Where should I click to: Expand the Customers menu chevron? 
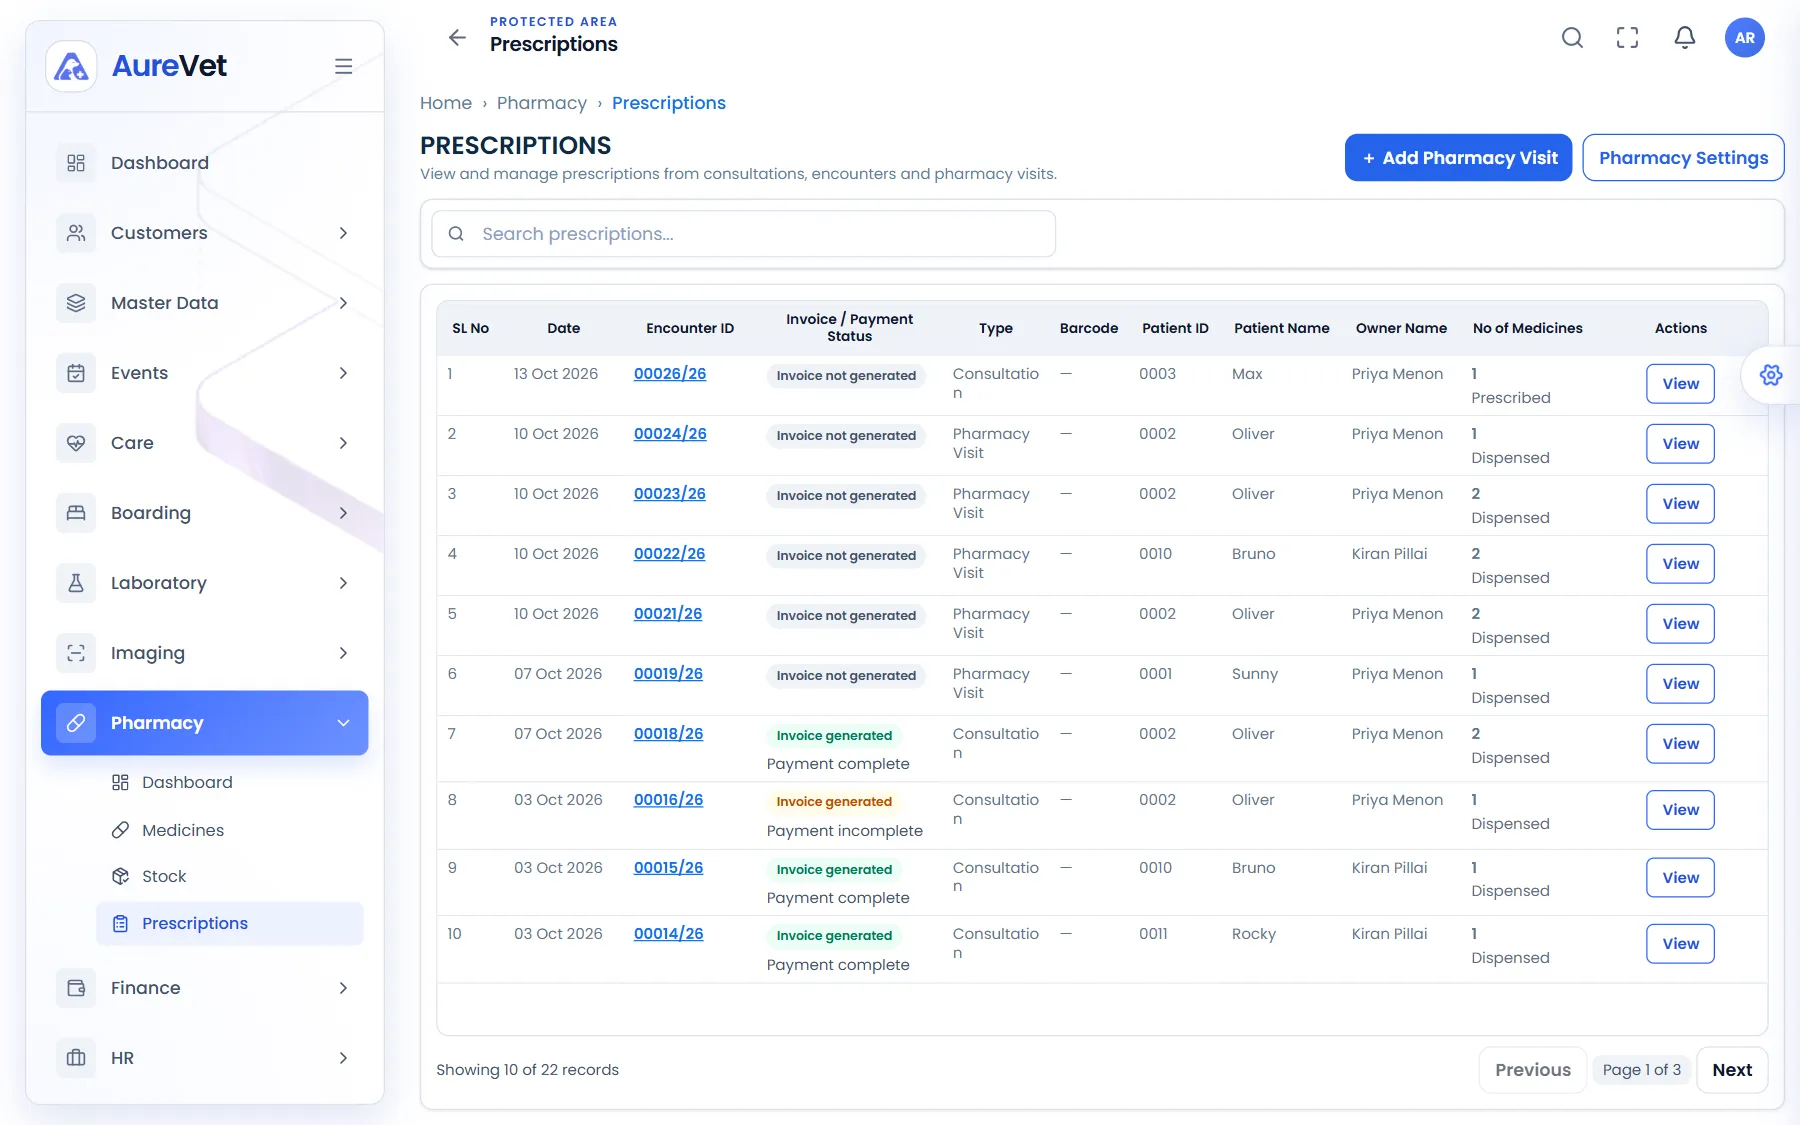(343, 233)
